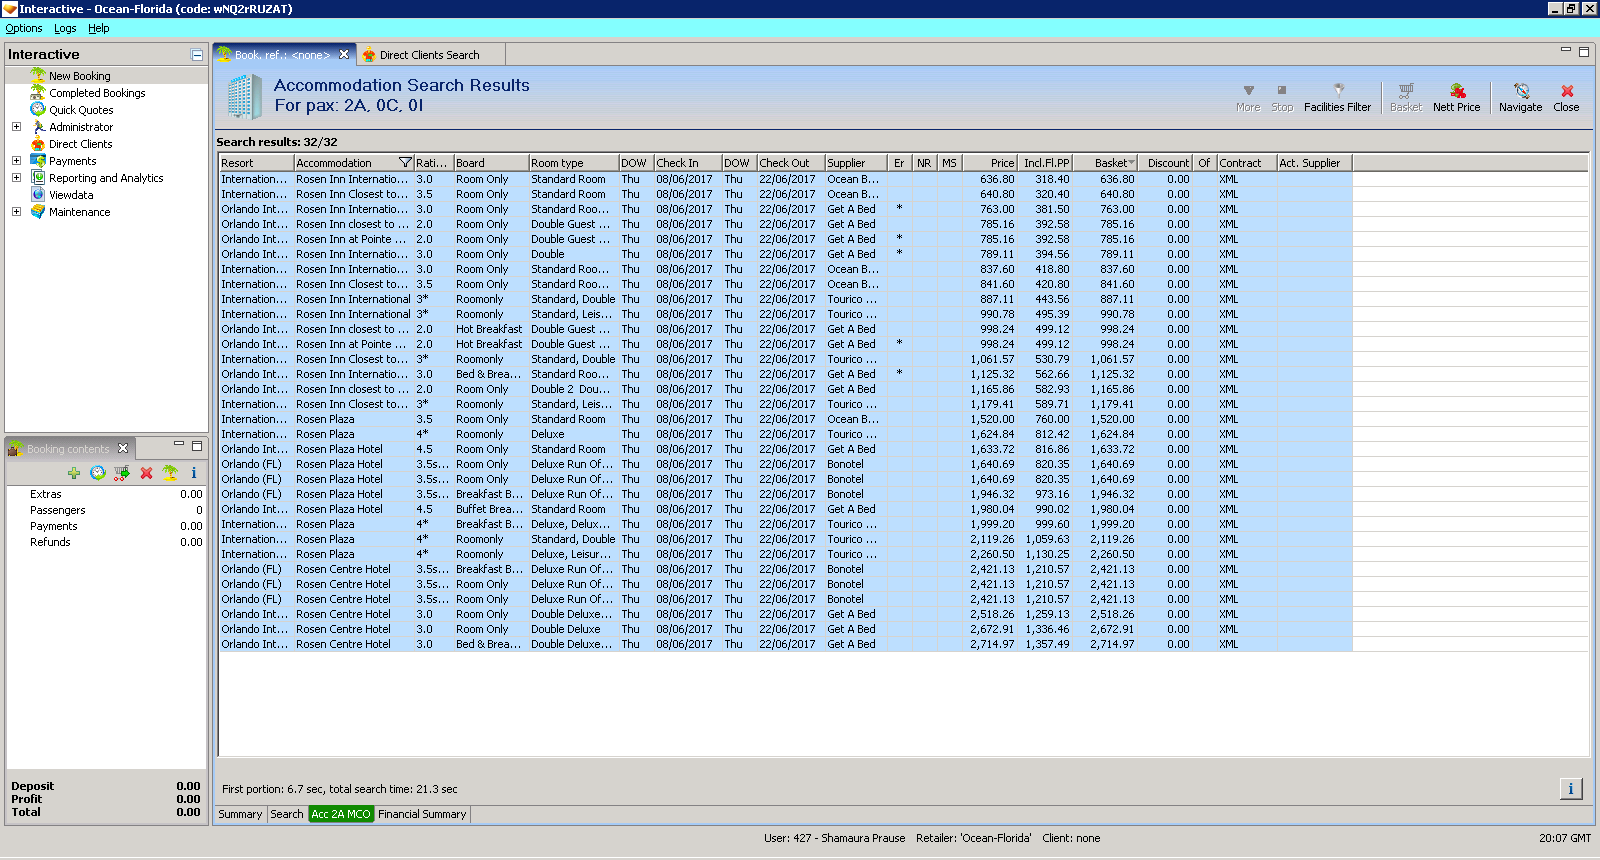
Task: Click the red Close toolbar button
Action: (1566, 97)
